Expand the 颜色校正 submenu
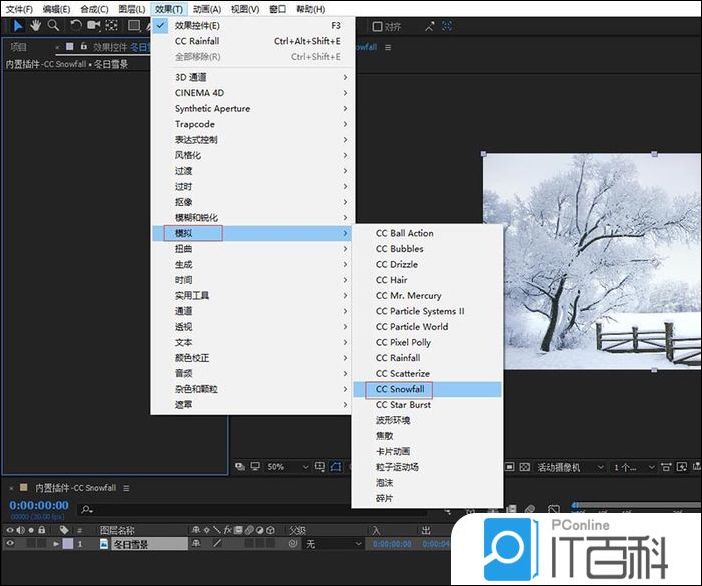Viewport: 702px width, 586px height. point(253,358)
